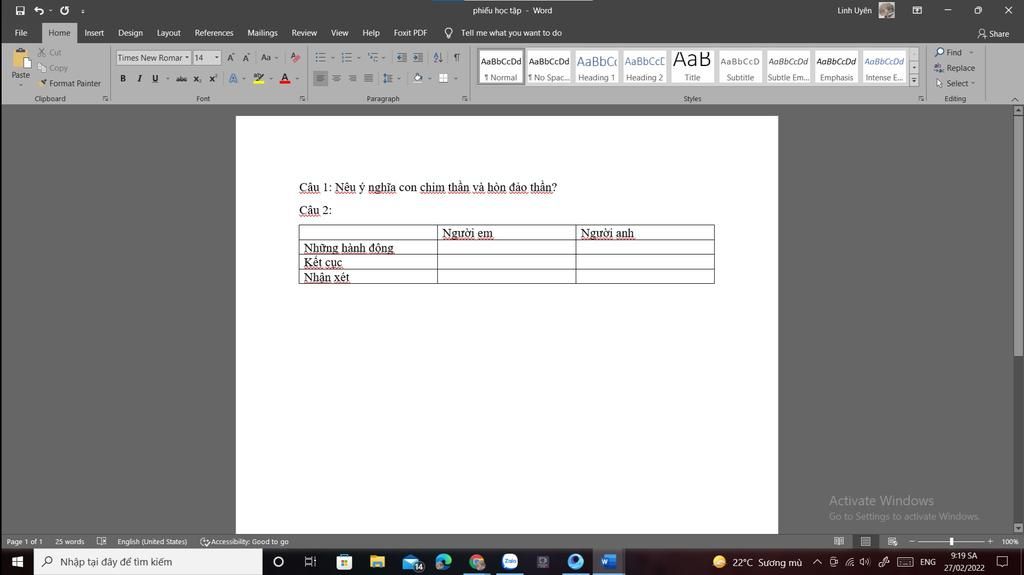Clear all formatting icon
Image resolution: width=1024 pixels, height=575 pixels.
coord(295,58)
